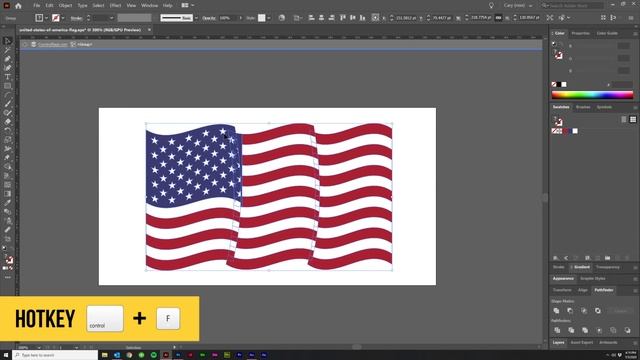Open the File menu
The width and height of the screenshot is (640, 360).
37,6
